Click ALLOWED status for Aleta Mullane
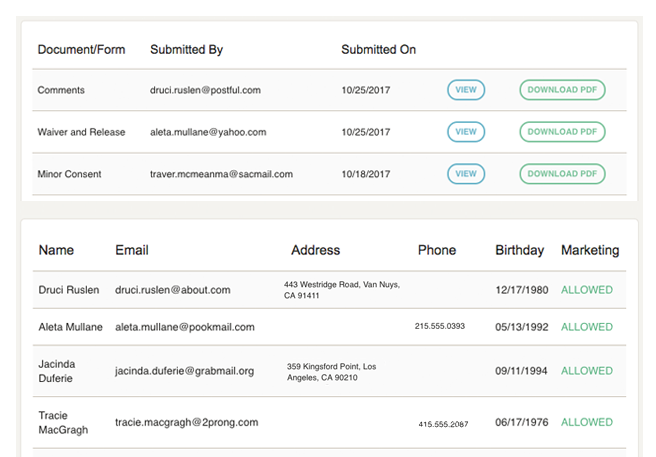The height and width of the screenshot is (457, 656). tap(587, 327)
